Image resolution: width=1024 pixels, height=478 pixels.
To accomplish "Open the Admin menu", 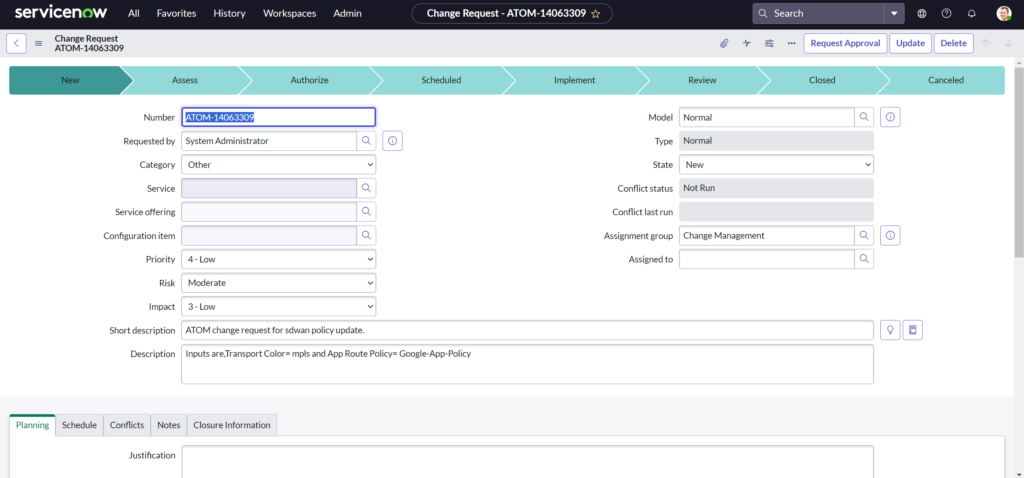I will (347, 14).
